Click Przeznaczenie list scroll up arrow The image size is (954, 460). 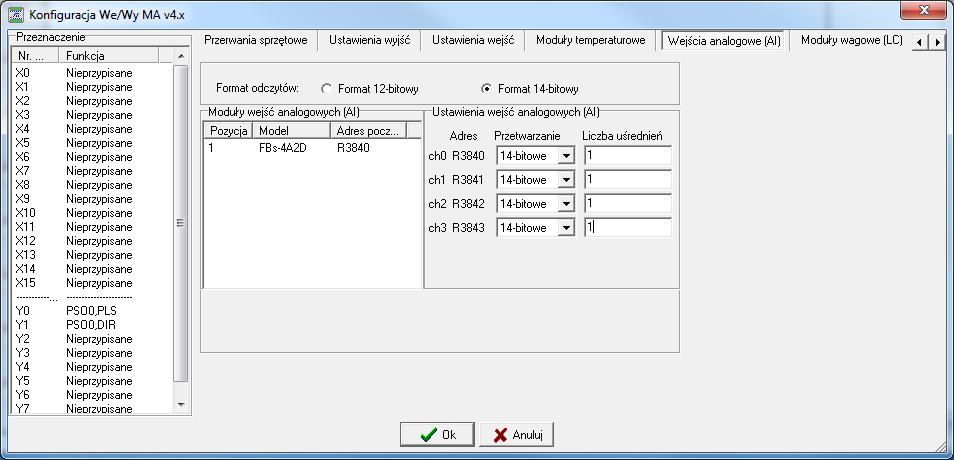[x=180, y=56]
